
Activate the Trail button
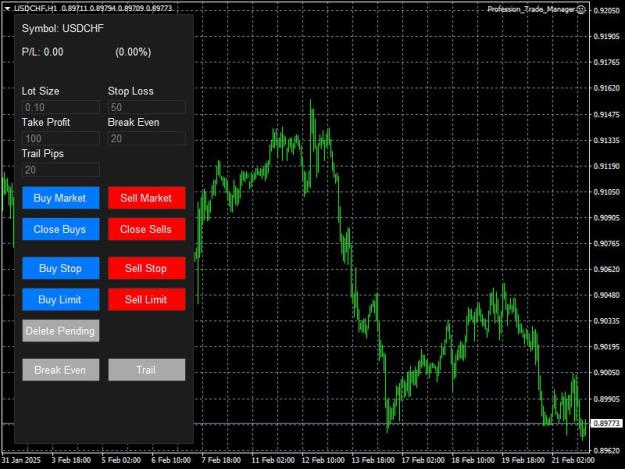(x=147, y=370)
